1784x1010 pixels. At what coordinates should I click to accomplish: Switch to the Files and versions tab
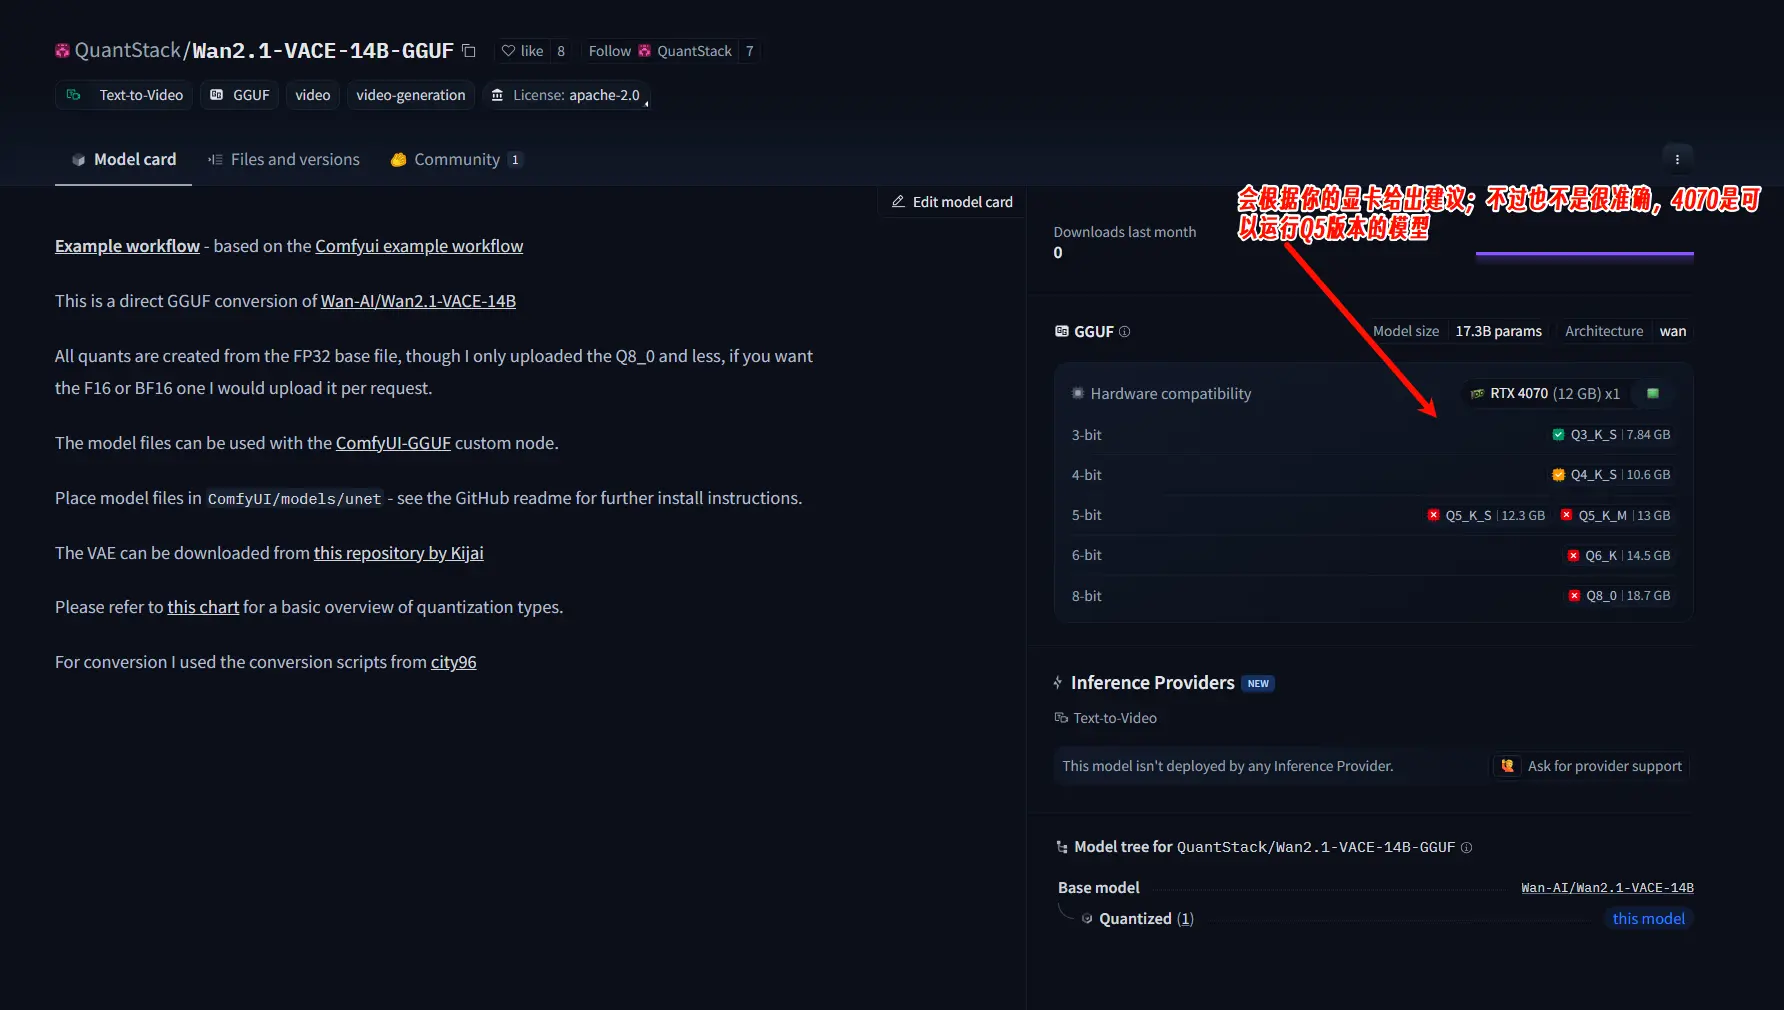click(284, 159)
